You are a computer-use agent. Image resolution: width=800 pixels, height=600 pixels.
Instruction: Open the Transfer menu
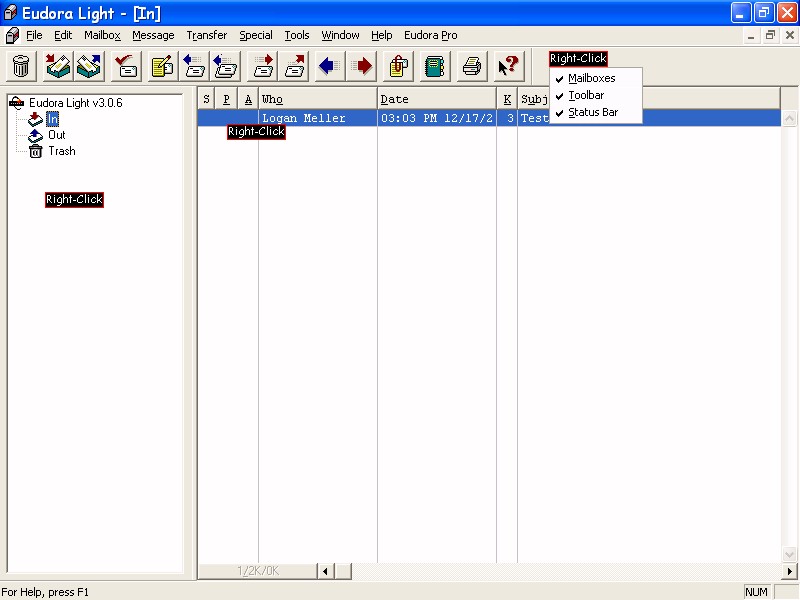(207, 35)
